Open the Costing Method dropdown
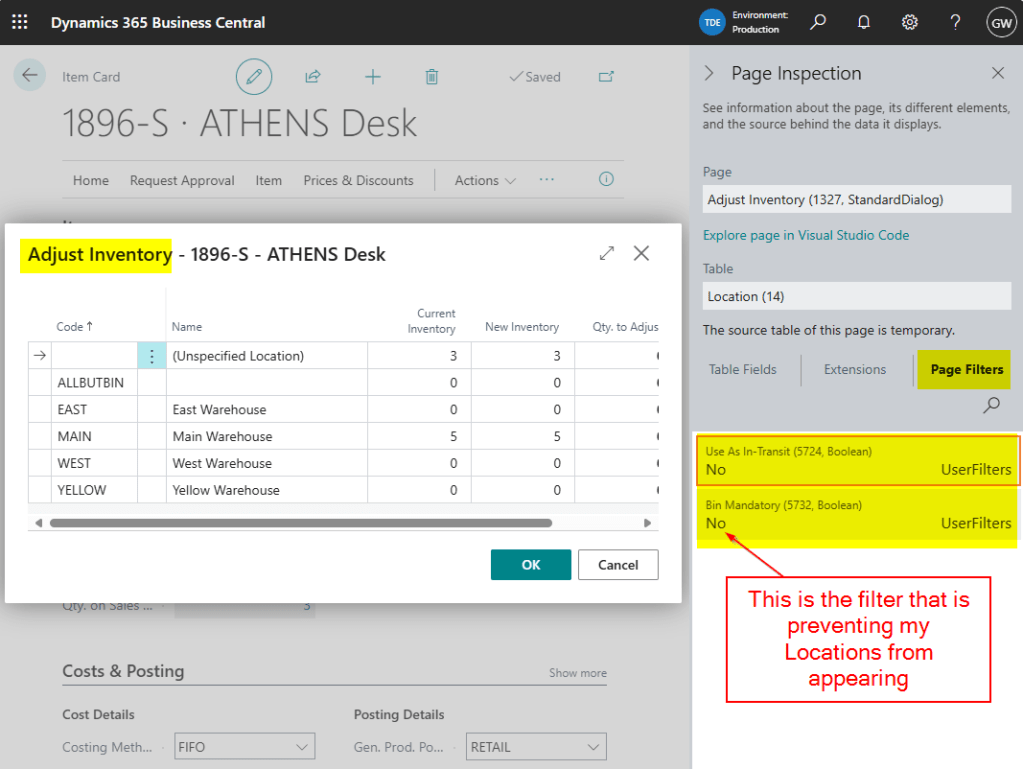The image size is (1023, 769). point(243,747)
